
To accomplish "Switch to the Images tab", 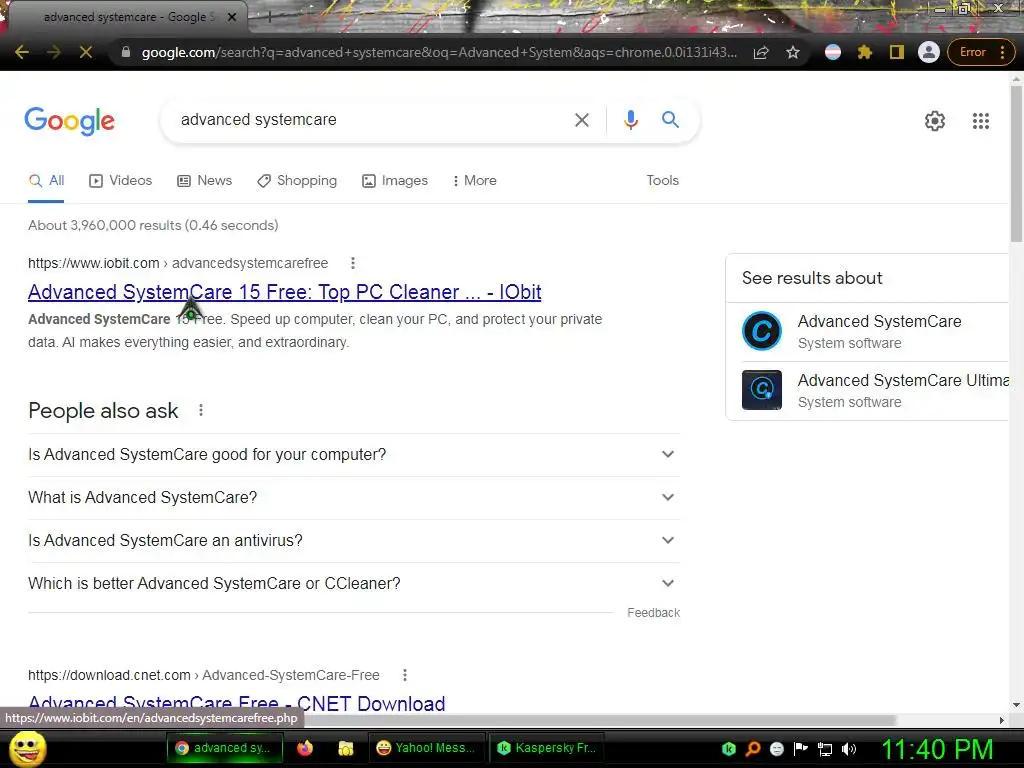I will (395, 181).
